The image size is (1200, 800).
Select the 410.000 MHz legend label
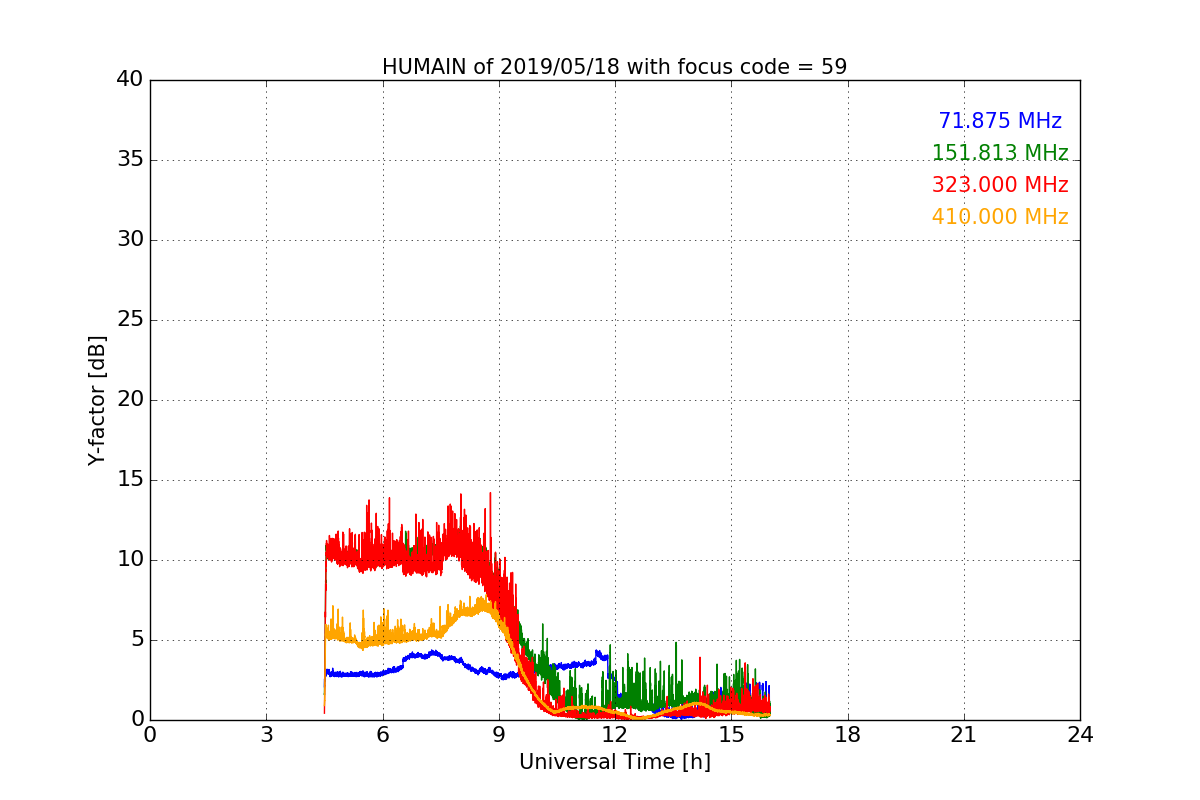point(1000,217)
